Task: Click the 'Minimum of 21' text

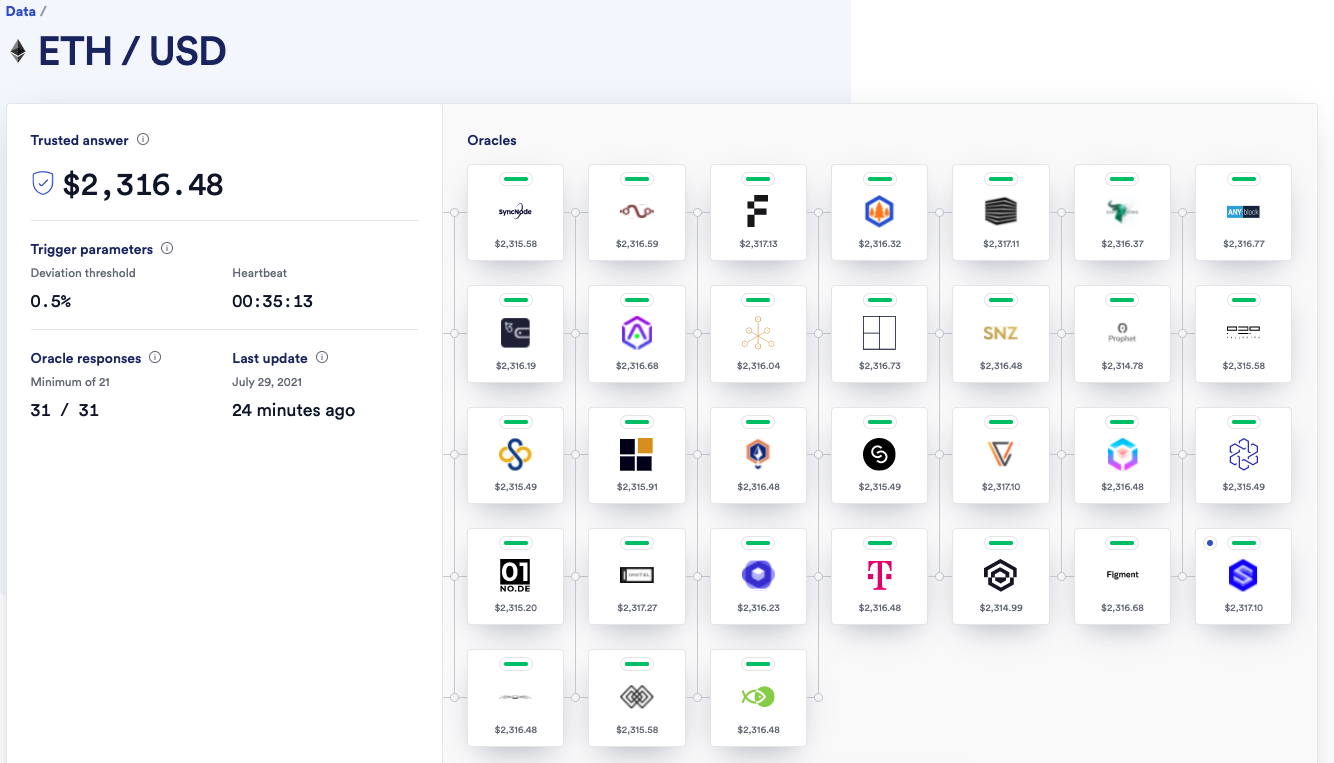Action: (x=70, y=382)
